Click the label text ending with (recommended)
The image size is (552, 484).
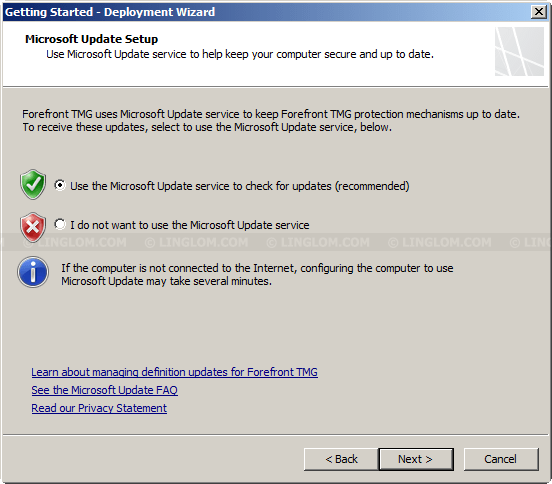click(240, 186)
